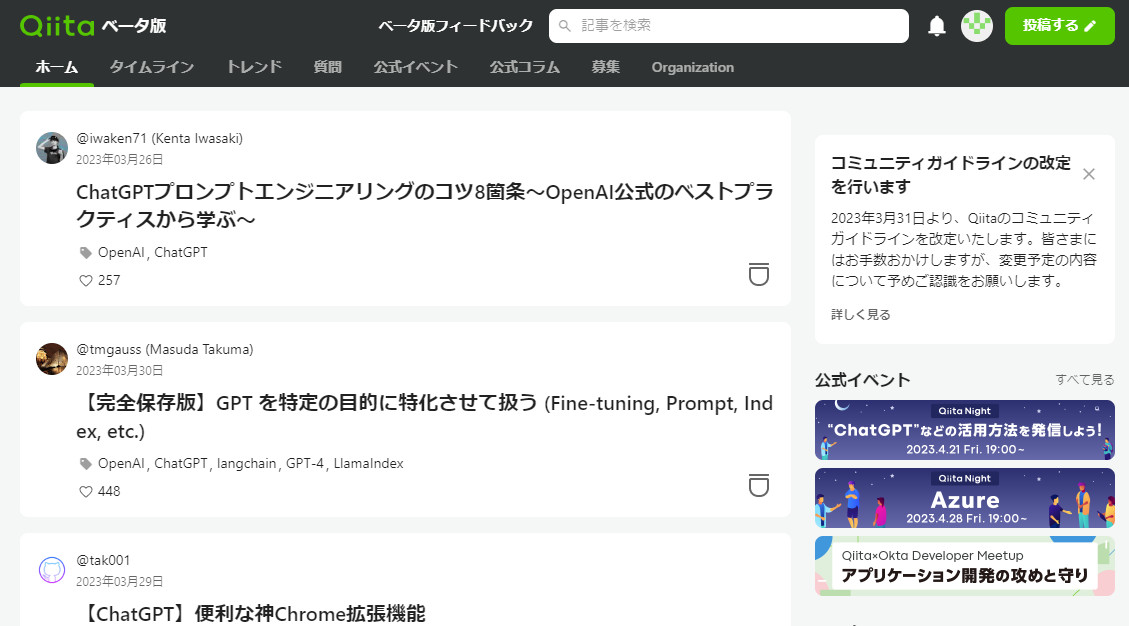Screen dimensions: 1129x626
Task: Select the ホーム tab
Action: 57,67
